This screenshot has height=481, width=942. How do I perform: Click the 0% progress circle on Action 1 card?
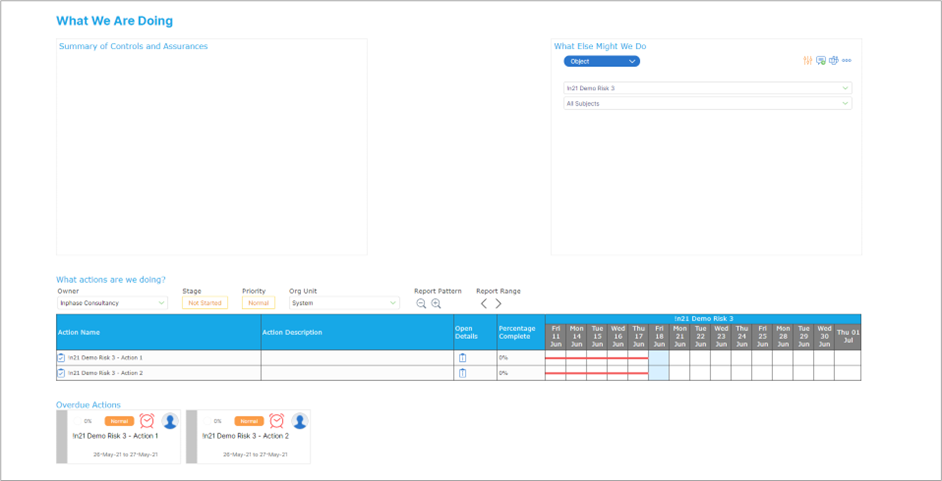pyautogui.click(x=77, y=421)
